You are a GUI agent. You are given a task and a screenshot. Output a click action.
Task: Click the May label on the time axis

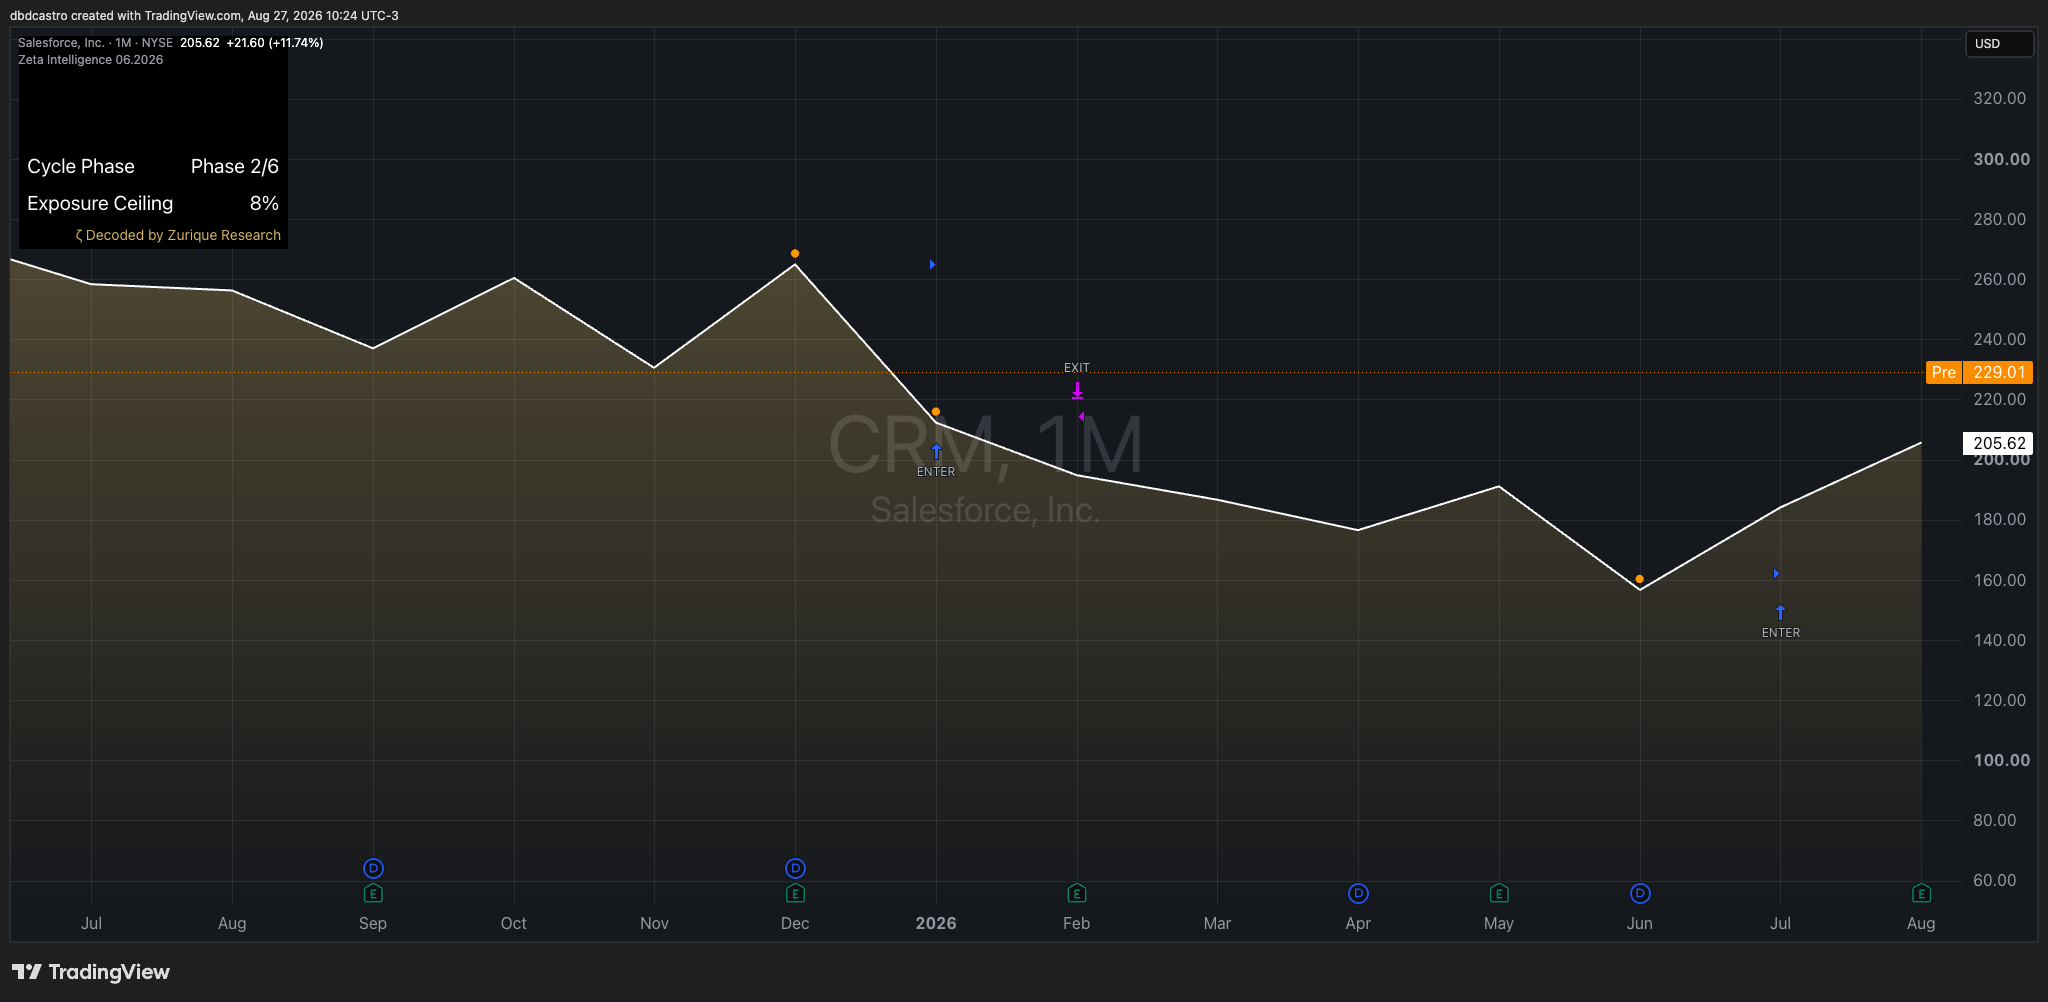[1499, 923]
